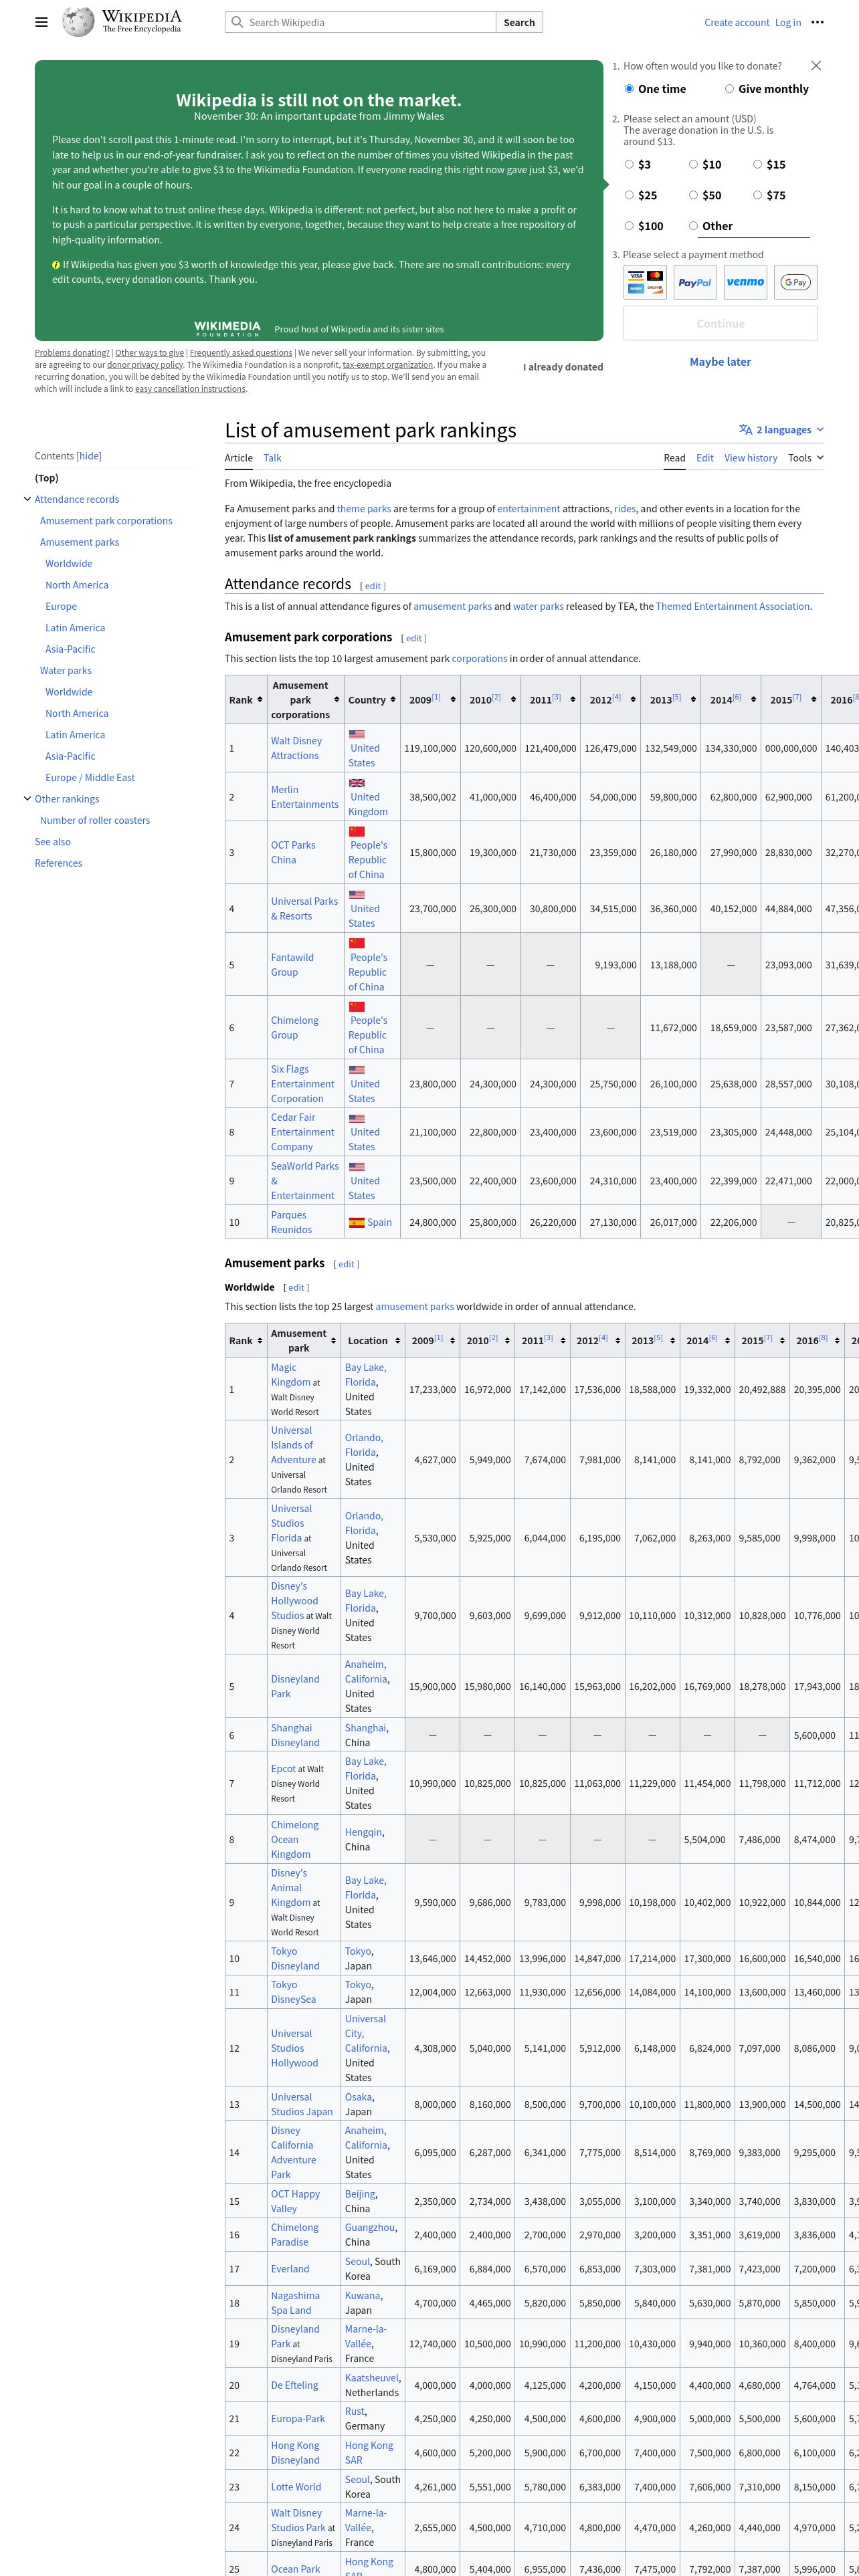This screenshot has height=2576, width=859.
Task: Select the $50 donation amount
Action: point(693,195)
